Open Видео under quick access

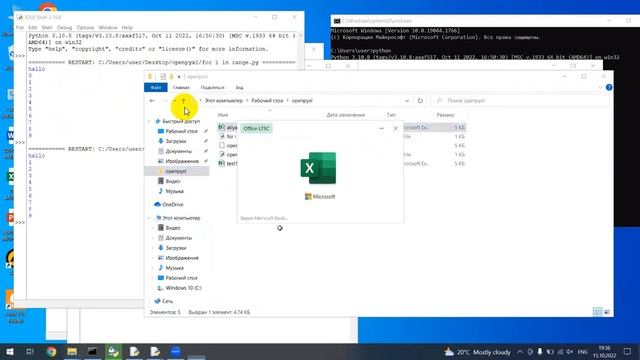tap(173, 181)
